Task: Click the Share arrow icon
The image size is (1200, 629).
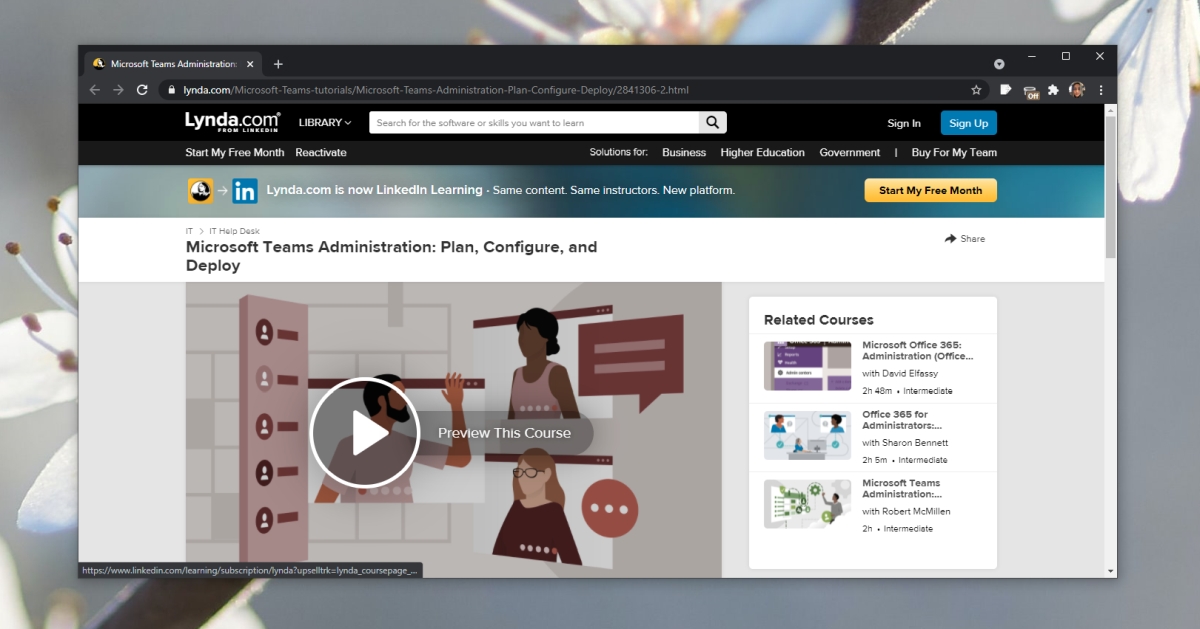Action: coord(950,239)
